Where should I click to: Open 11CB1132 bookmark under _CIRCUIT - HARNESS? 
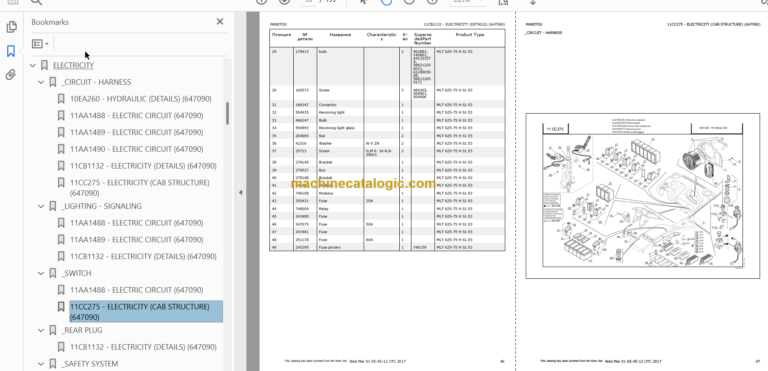click(143, 166)
